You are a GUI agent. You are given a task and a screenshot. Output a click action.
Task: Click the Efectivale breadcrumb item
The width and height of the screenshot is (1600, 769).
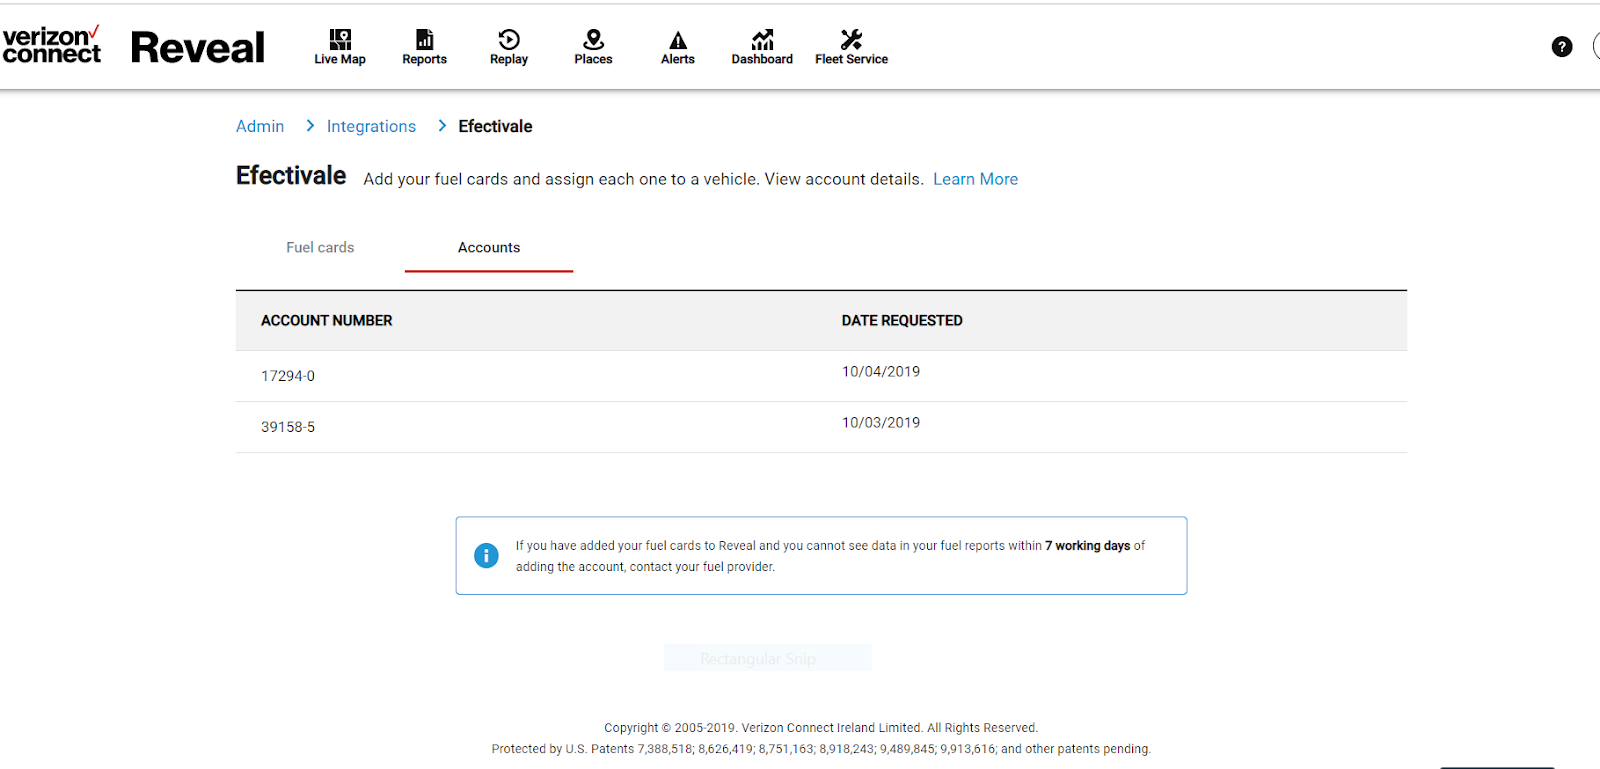click(x=495, y=126)
